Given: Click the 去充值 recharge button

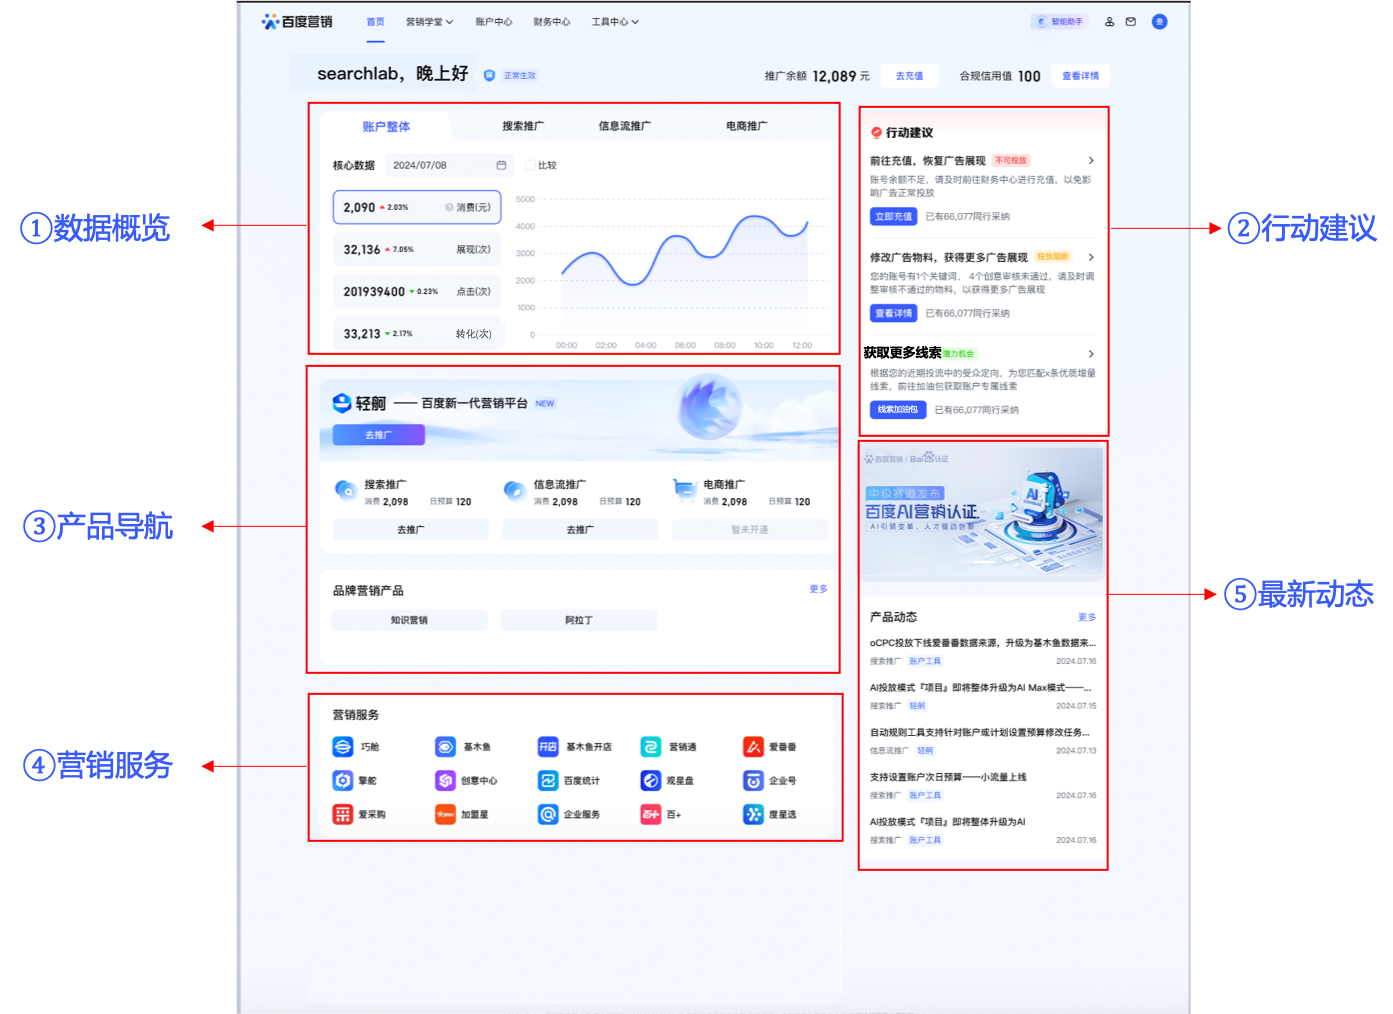Looking at the screenshot, I should pyautogui.click(x=908, y=75).
